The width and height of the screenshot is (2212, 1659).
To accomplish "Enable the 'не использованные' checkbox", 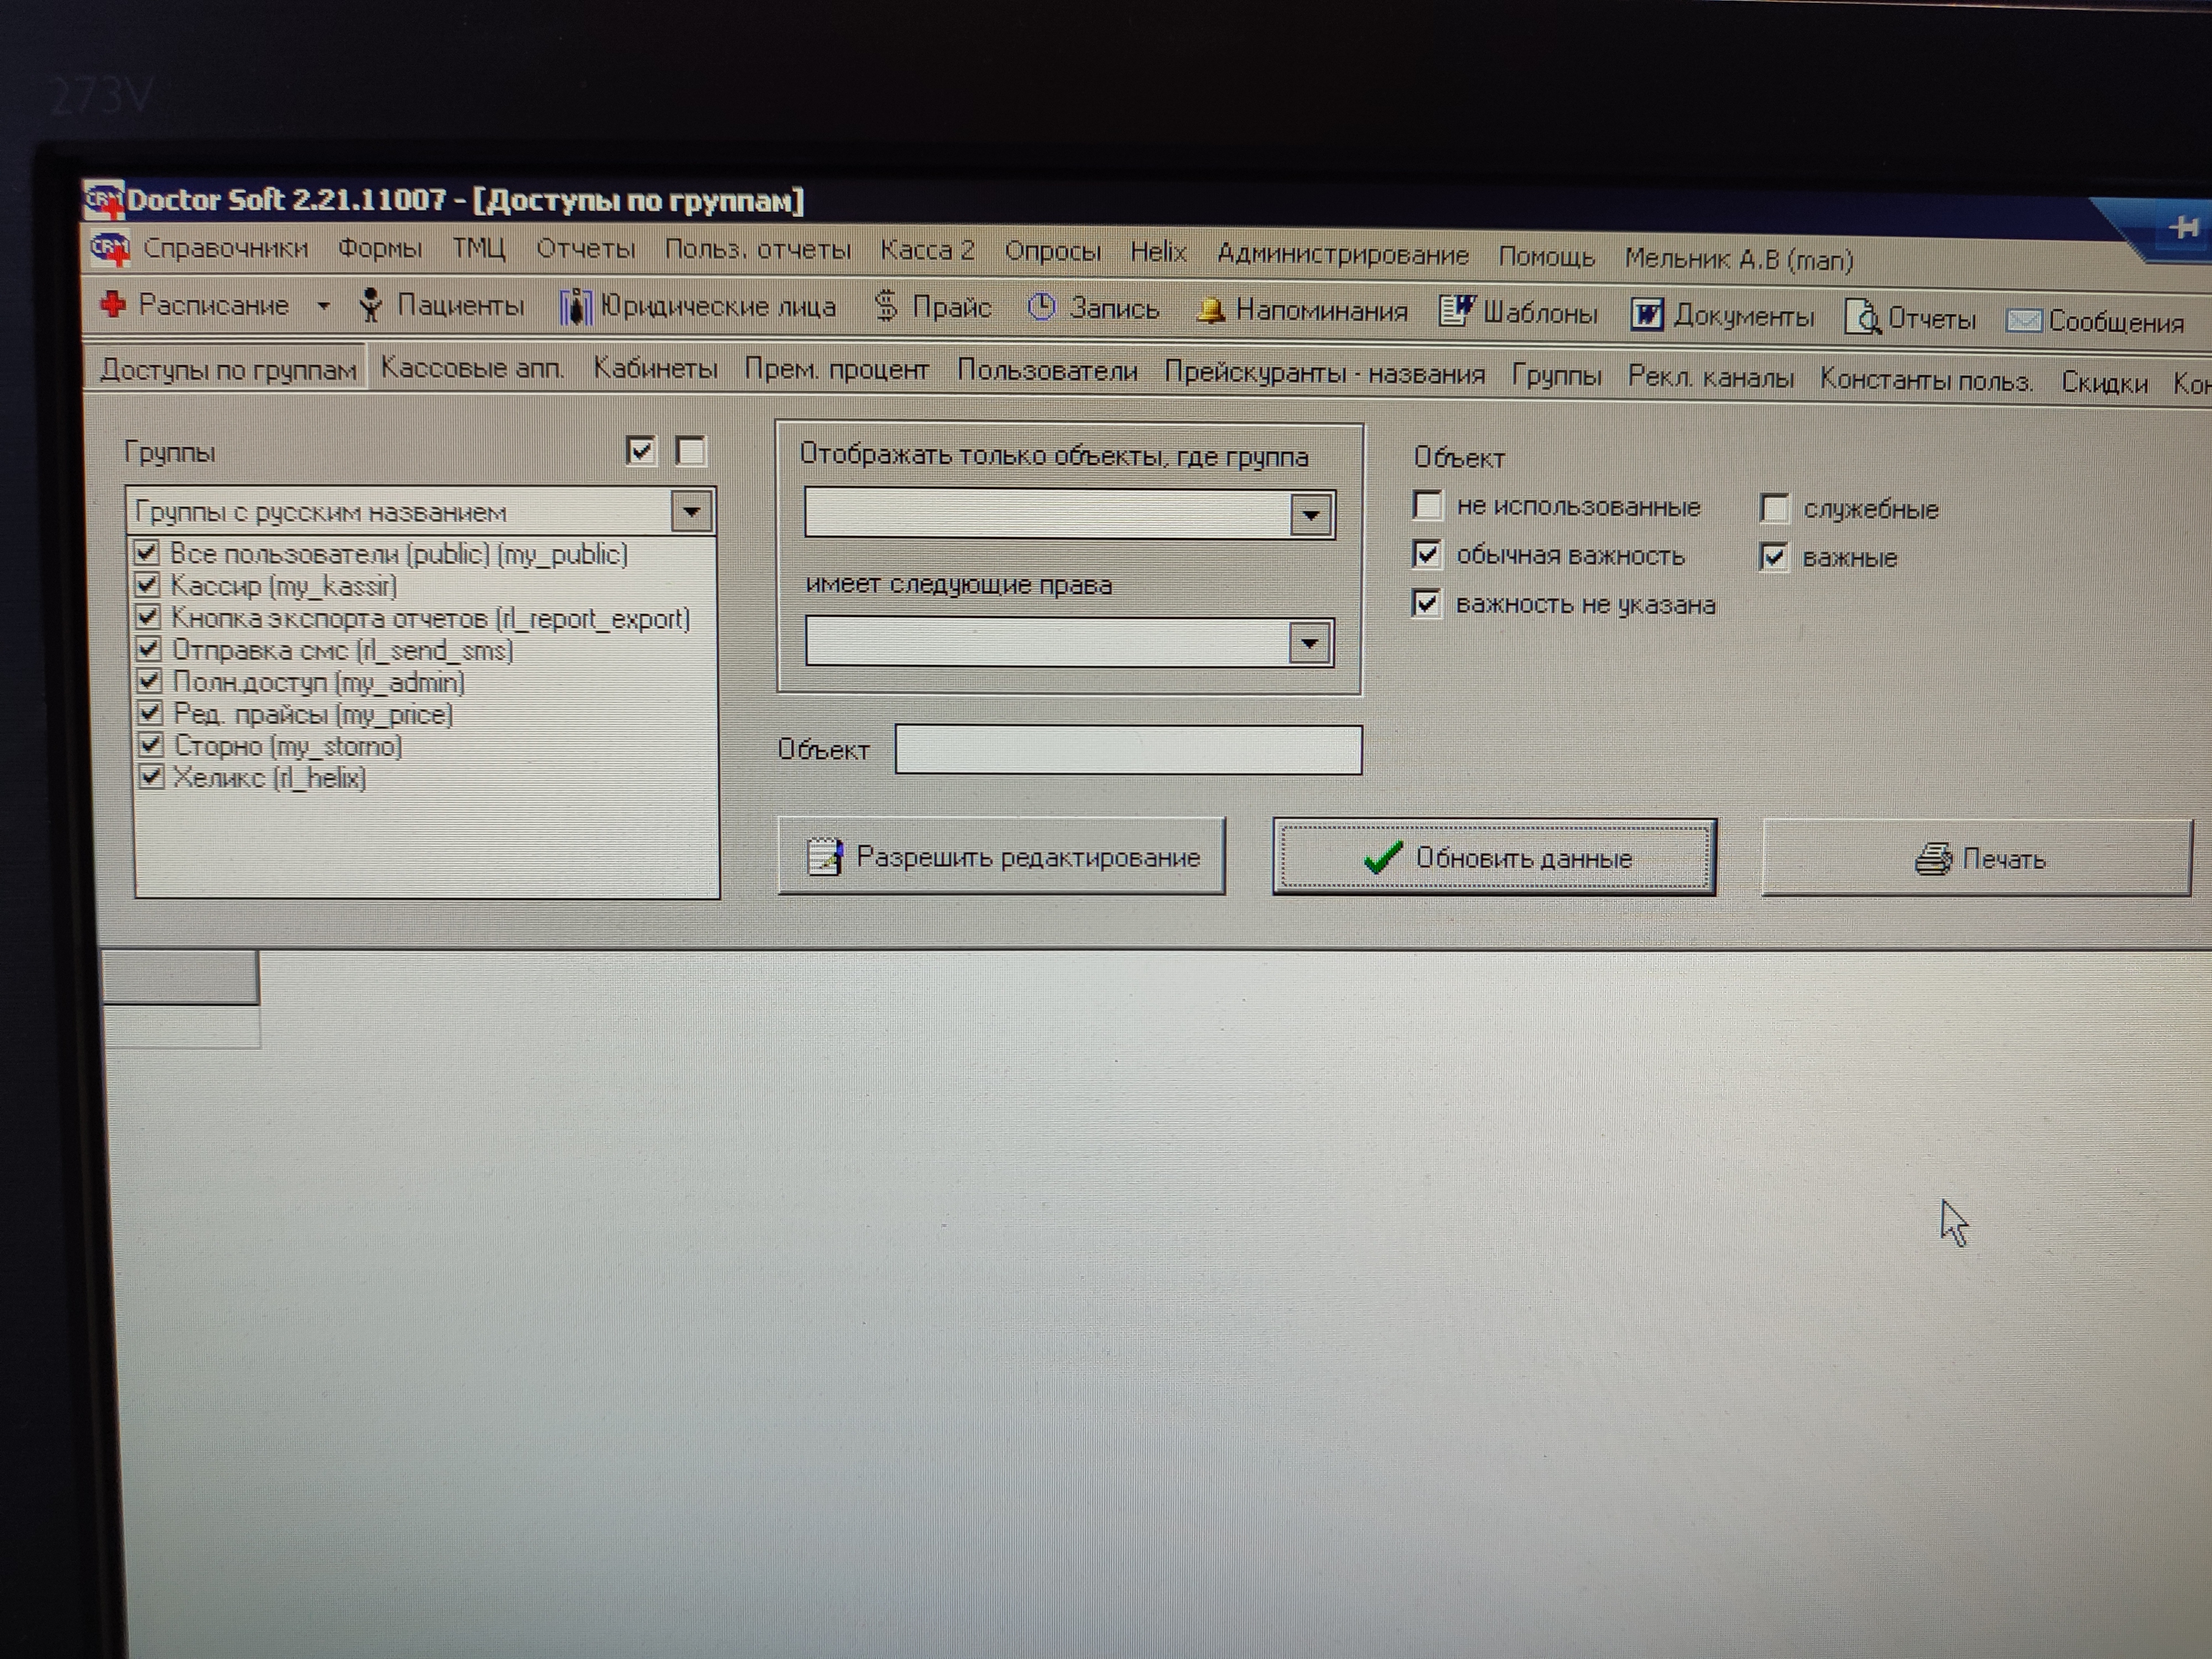I will tap(1427, 506).
